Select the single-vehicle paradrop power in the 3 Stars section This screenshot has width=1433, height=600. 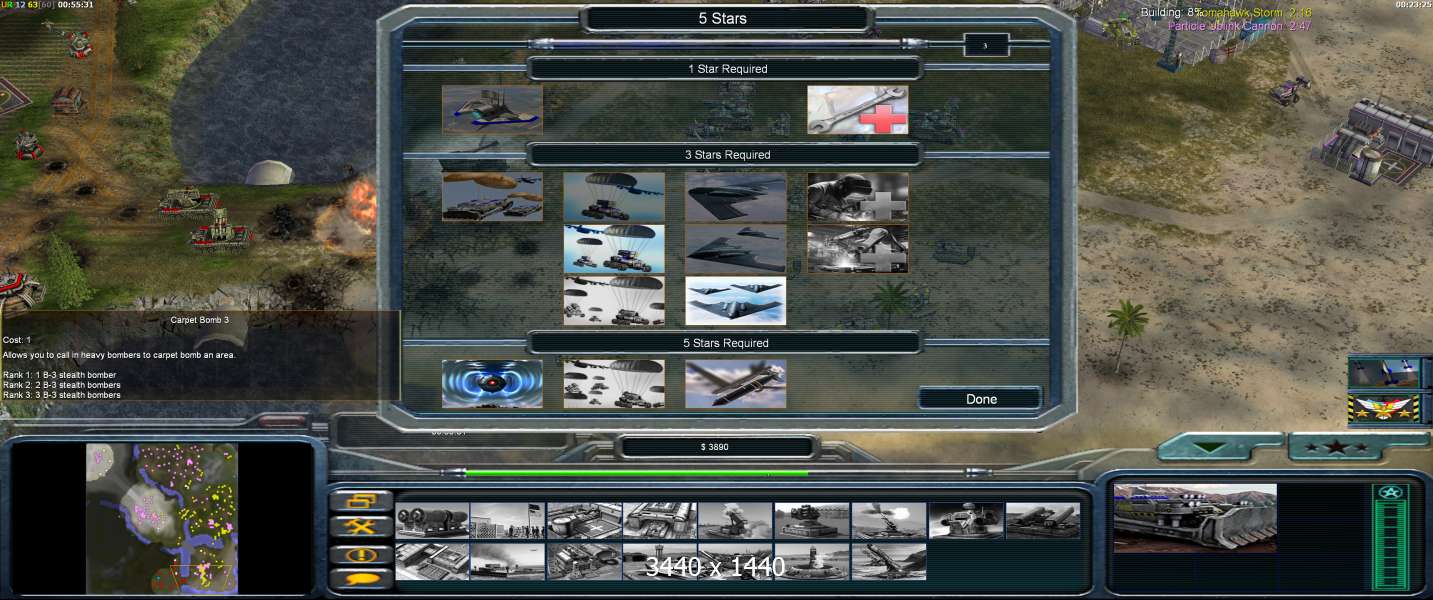[x=614, y=197]
